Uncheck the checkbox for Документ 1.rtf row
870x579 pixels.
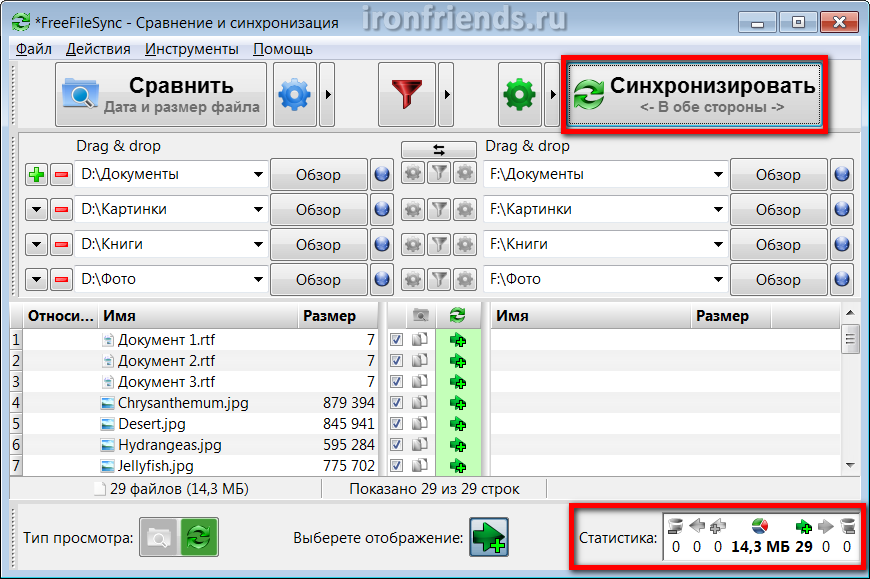[x=397, y=340]
